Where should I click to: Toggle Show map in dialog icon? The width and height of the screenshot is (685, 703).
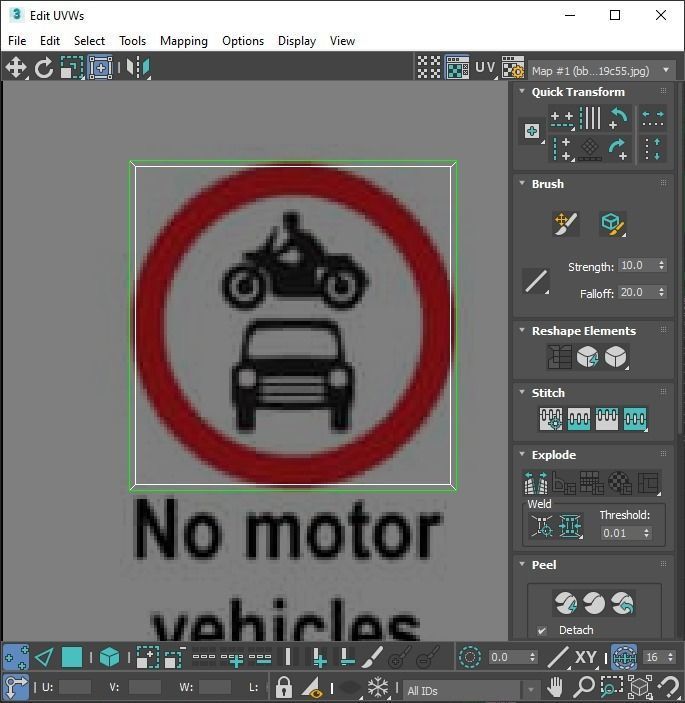coord(457,68)
